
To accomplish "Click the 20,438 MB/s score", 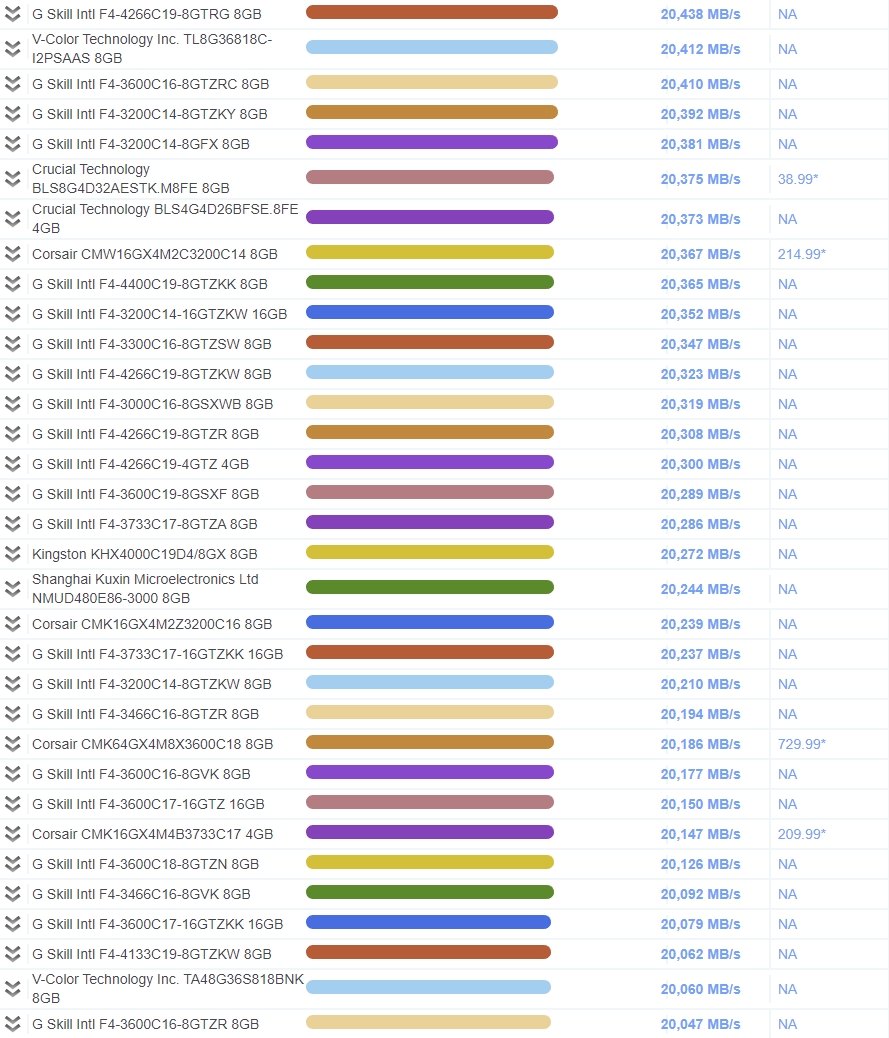I will 700,14.
